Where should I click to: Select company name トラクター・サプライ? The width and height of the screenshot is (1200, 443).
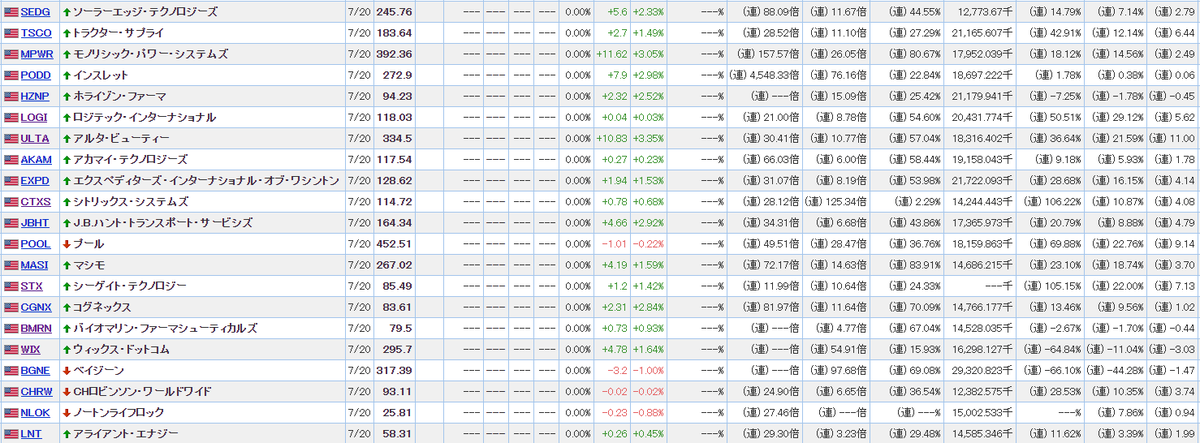point(121,34)
